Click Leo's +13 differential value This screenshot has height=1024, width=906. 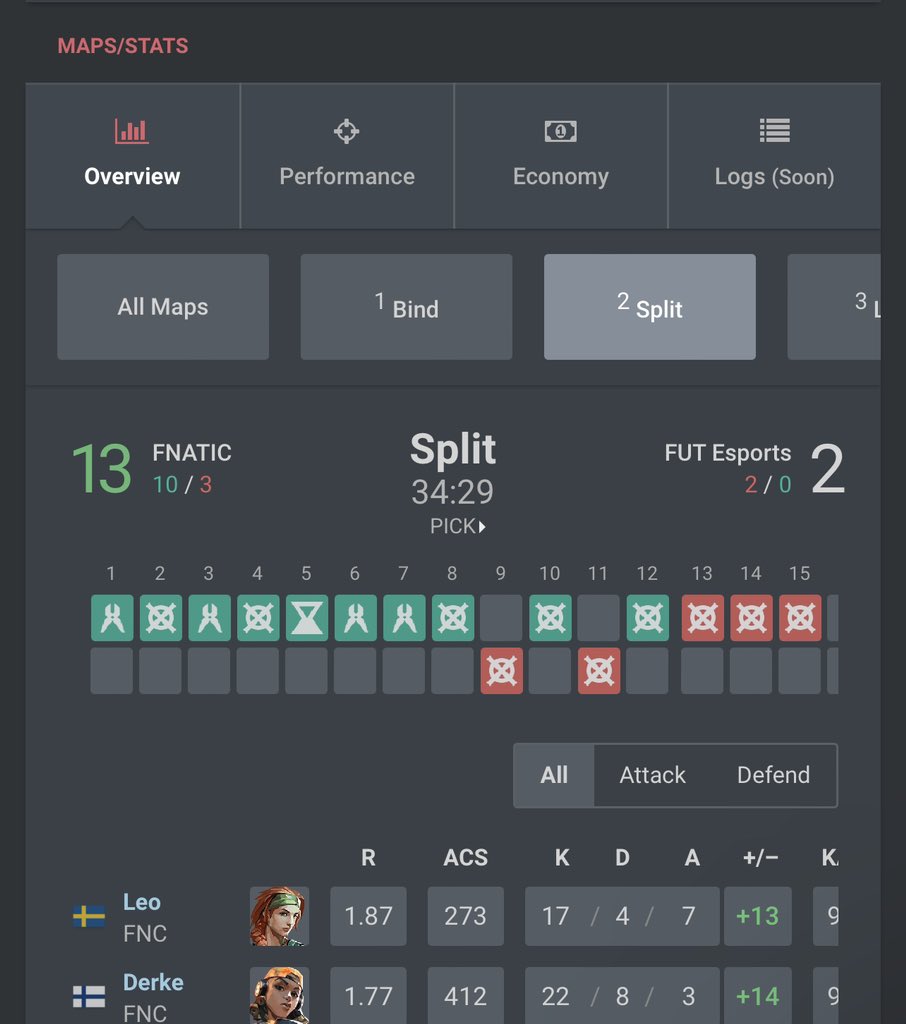pos(758,916)
